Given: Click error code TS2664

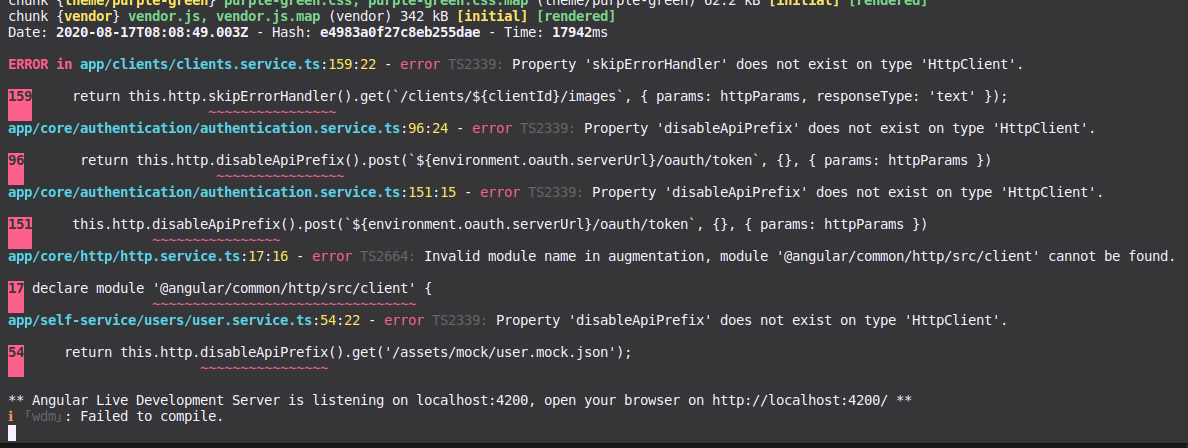Looking at the screenshot, I should coord(387,257).
